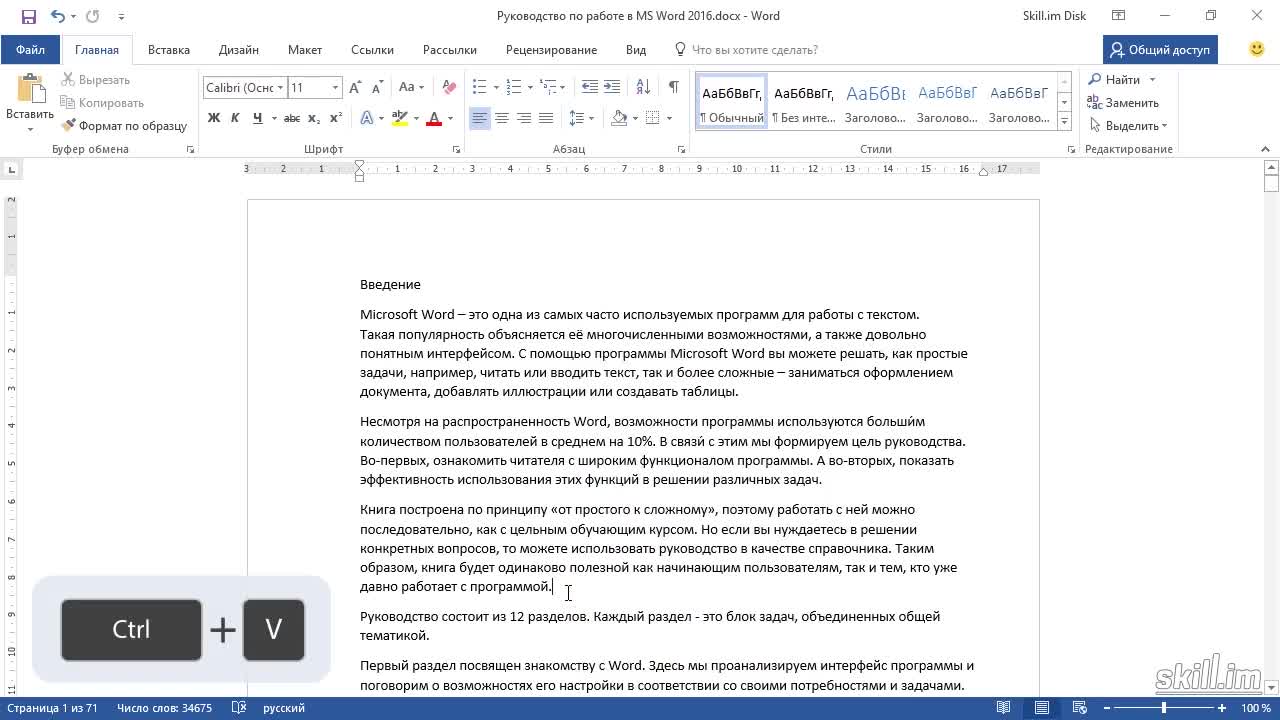
Task: Decrease paragraph indent
Action: pyautogui.click(x=590, y=88)
